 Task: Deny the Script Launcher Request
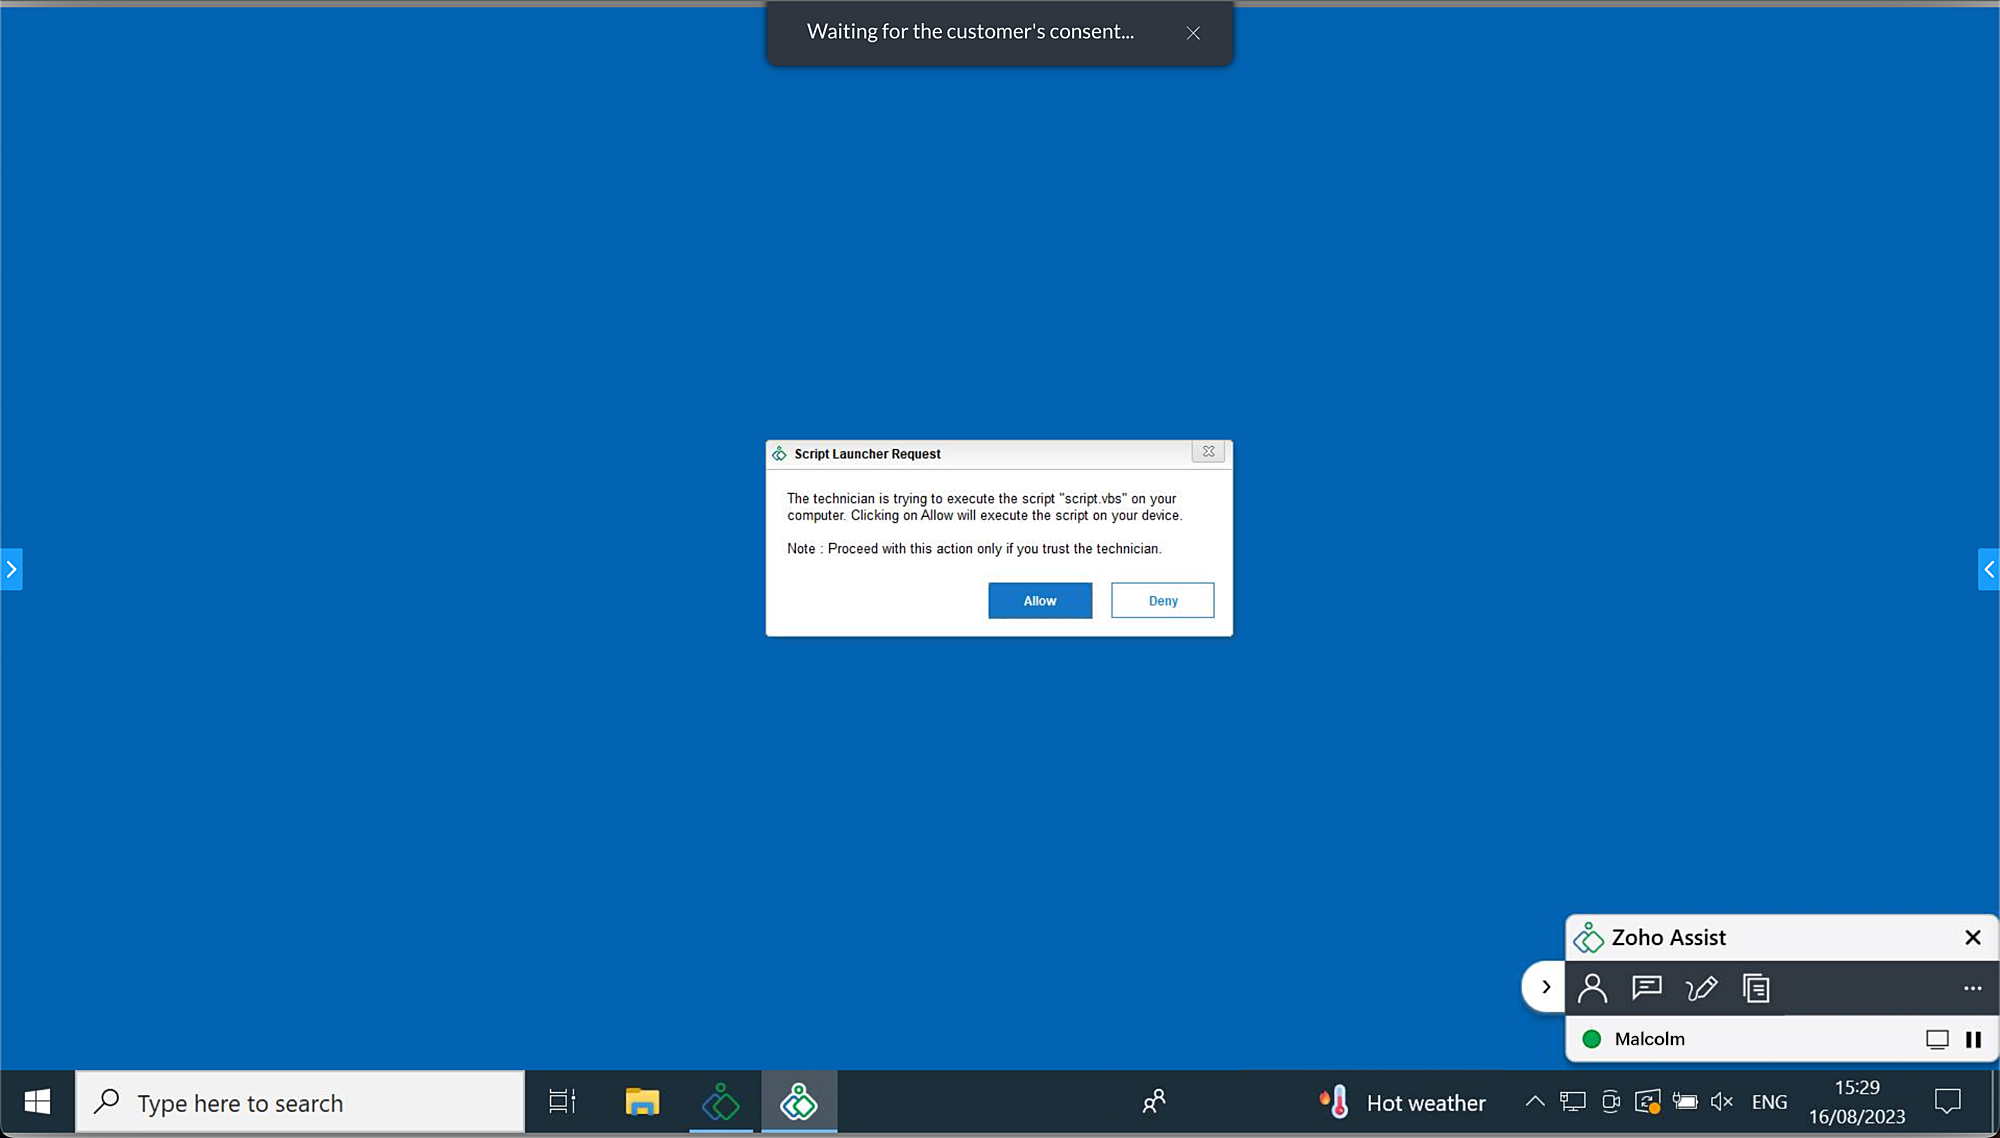pos(1162,600)
